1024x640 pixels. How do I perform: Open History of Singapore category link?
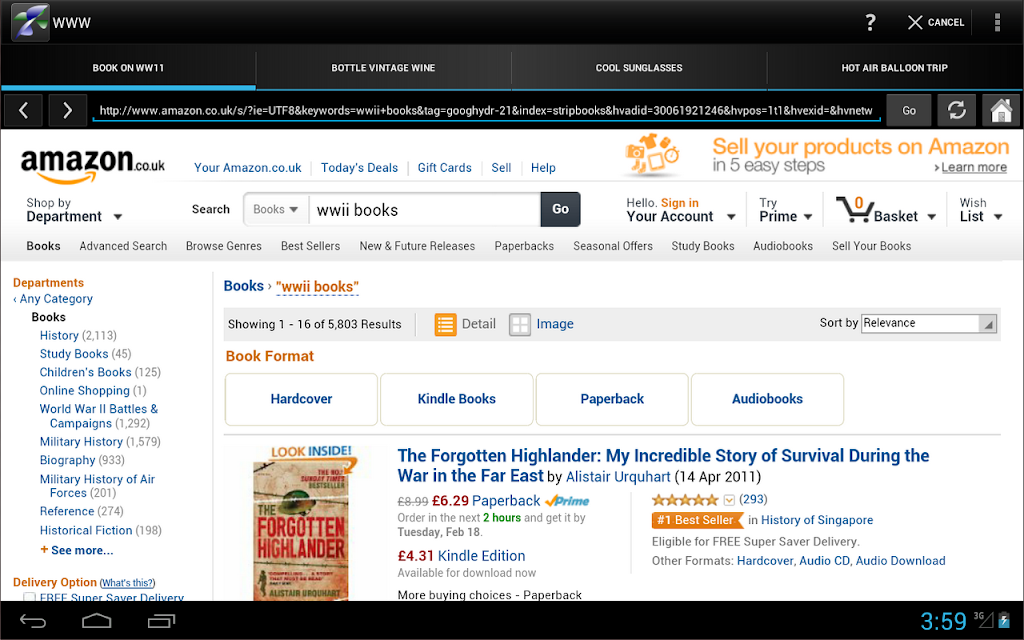pyautogui.click(x=817, y=520)
